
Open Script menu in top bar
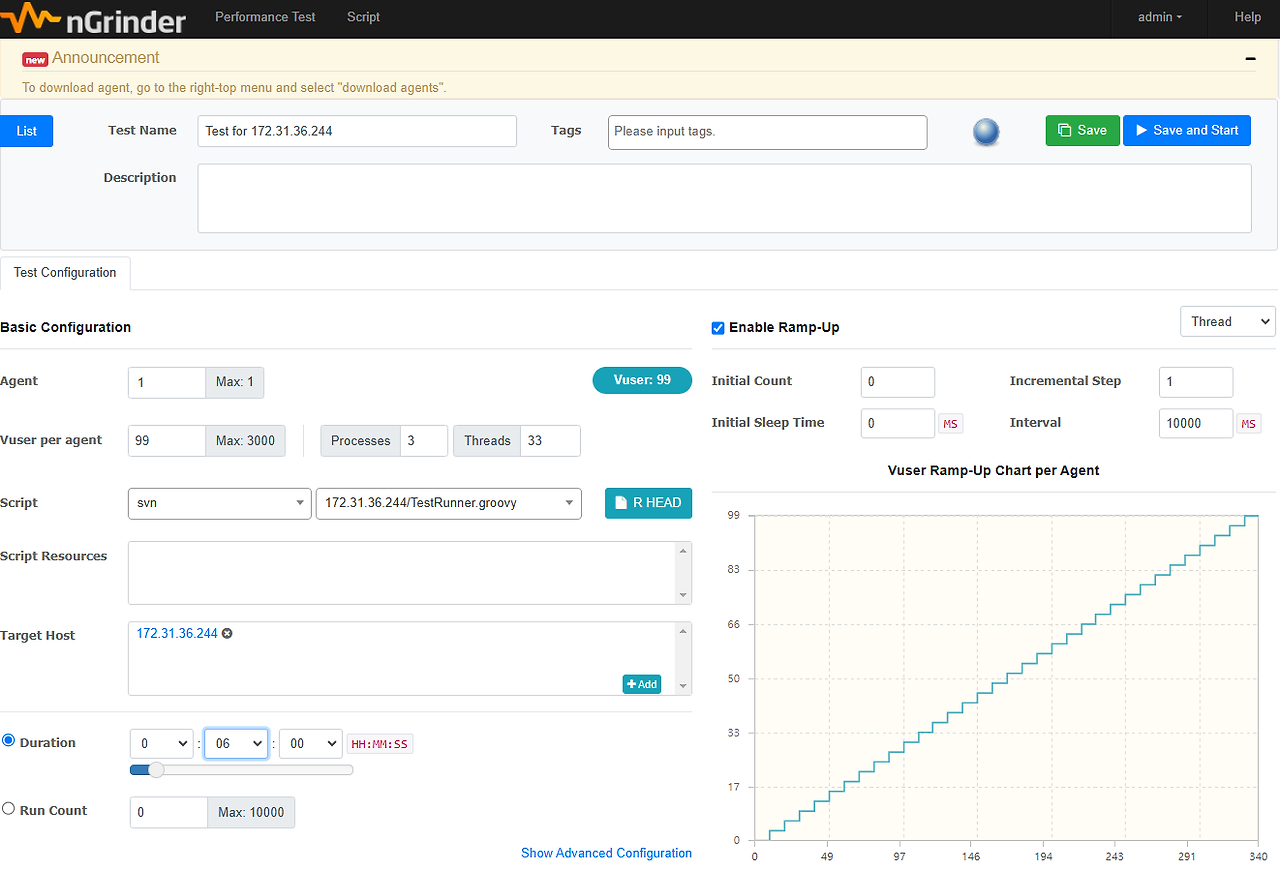(x=363, y=17)
